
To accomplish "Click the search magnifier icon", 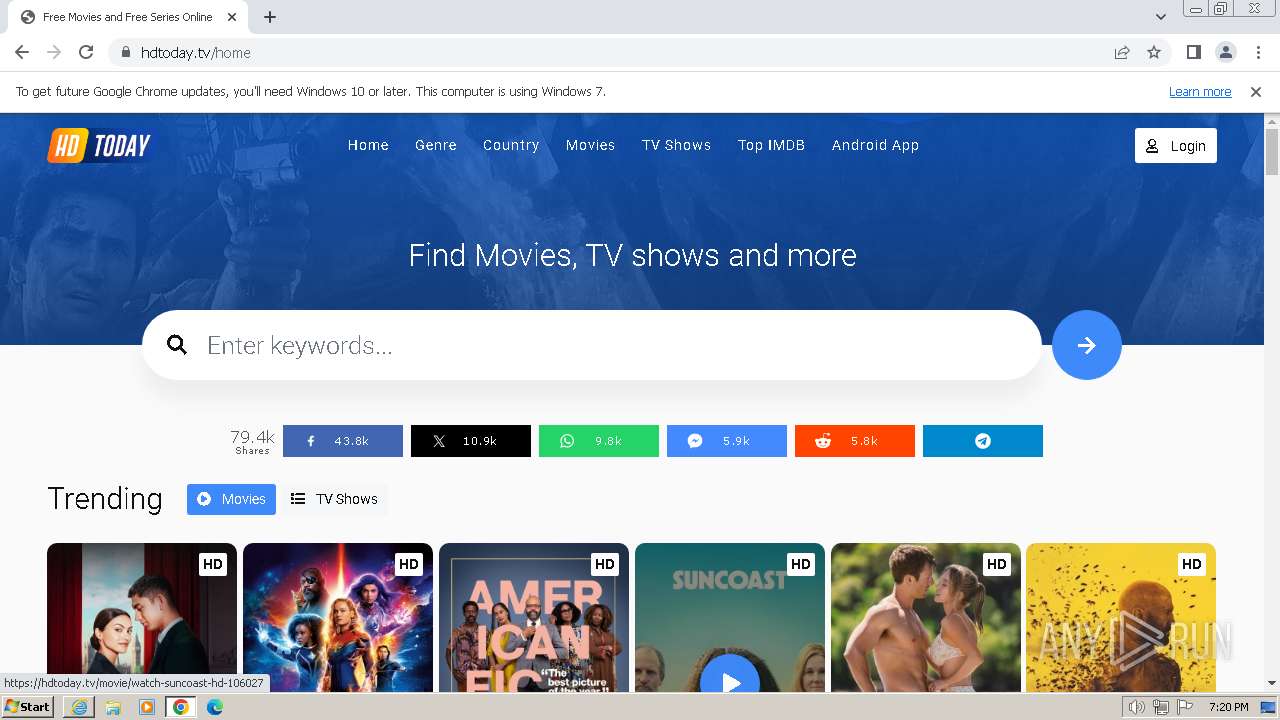I will (177, 345).
